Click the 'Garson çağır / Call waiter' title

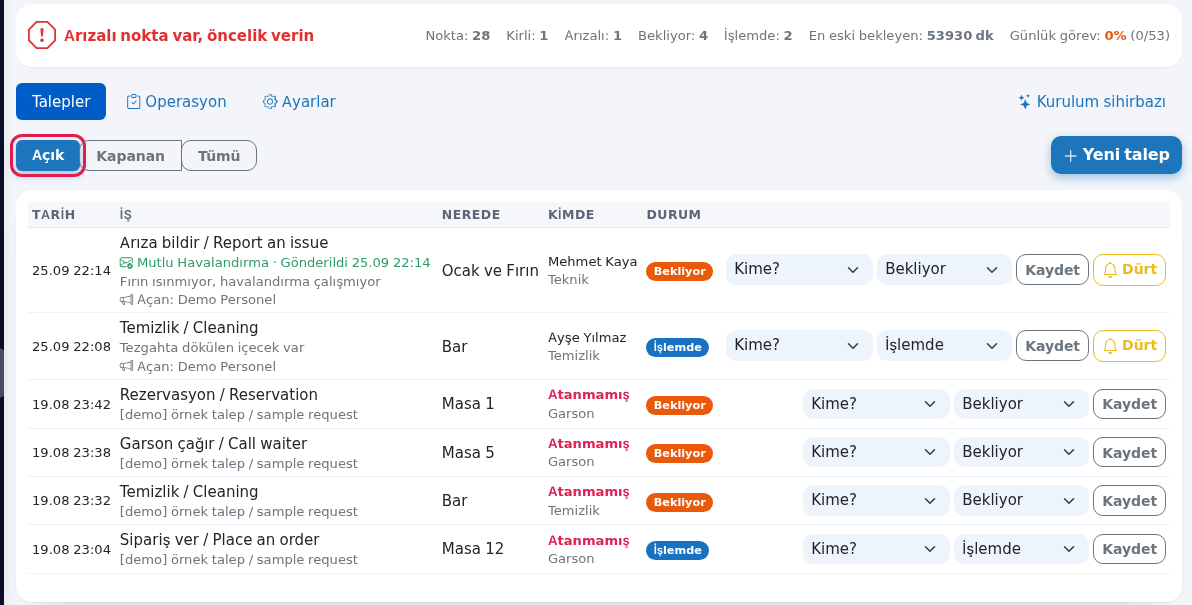coord(214,444)
